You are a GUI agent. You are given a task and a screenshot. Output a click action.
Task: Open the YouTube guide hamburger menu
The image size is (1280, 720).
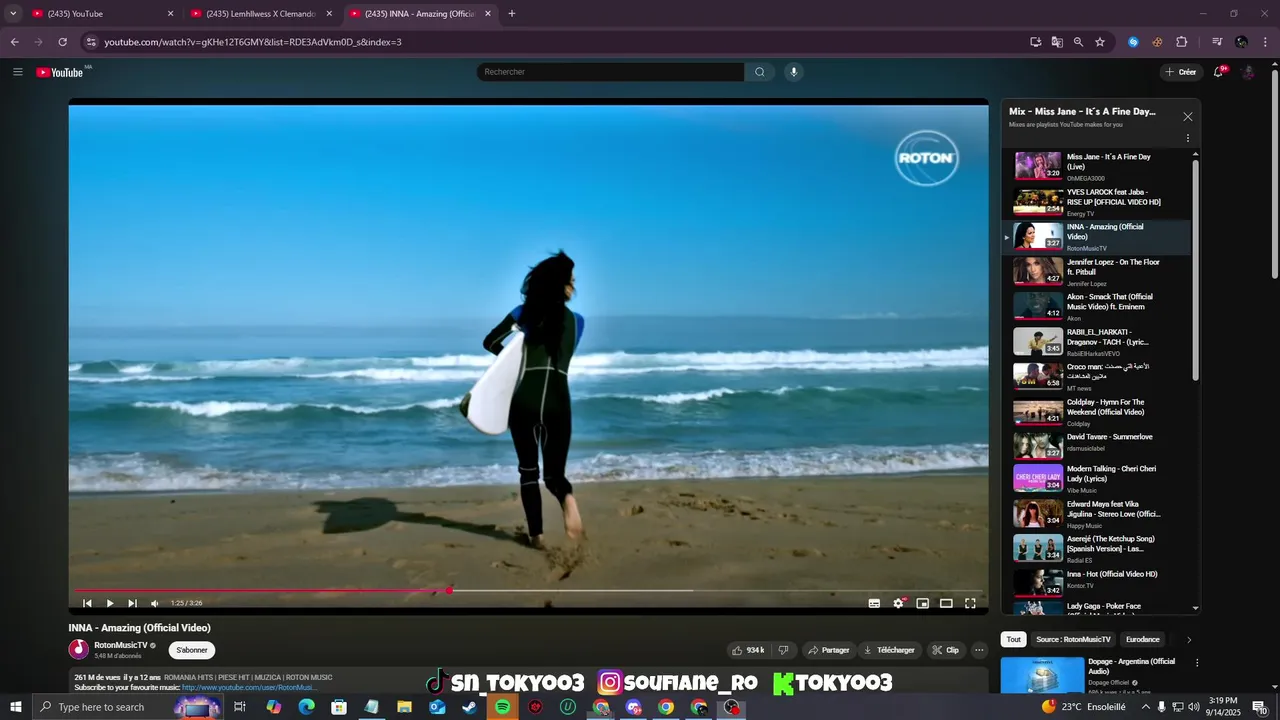tap(17, 72)
